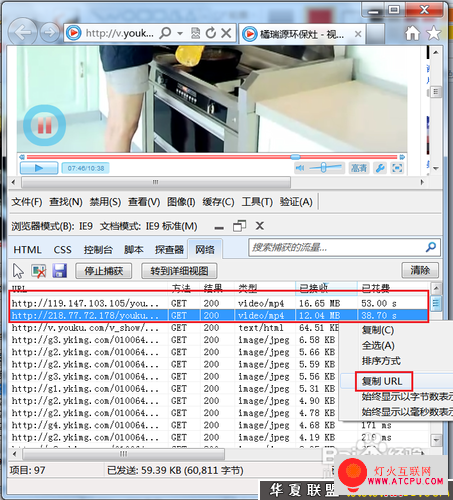
Task: Click the 转到详细视图 button
Action: tap(179, 271)
